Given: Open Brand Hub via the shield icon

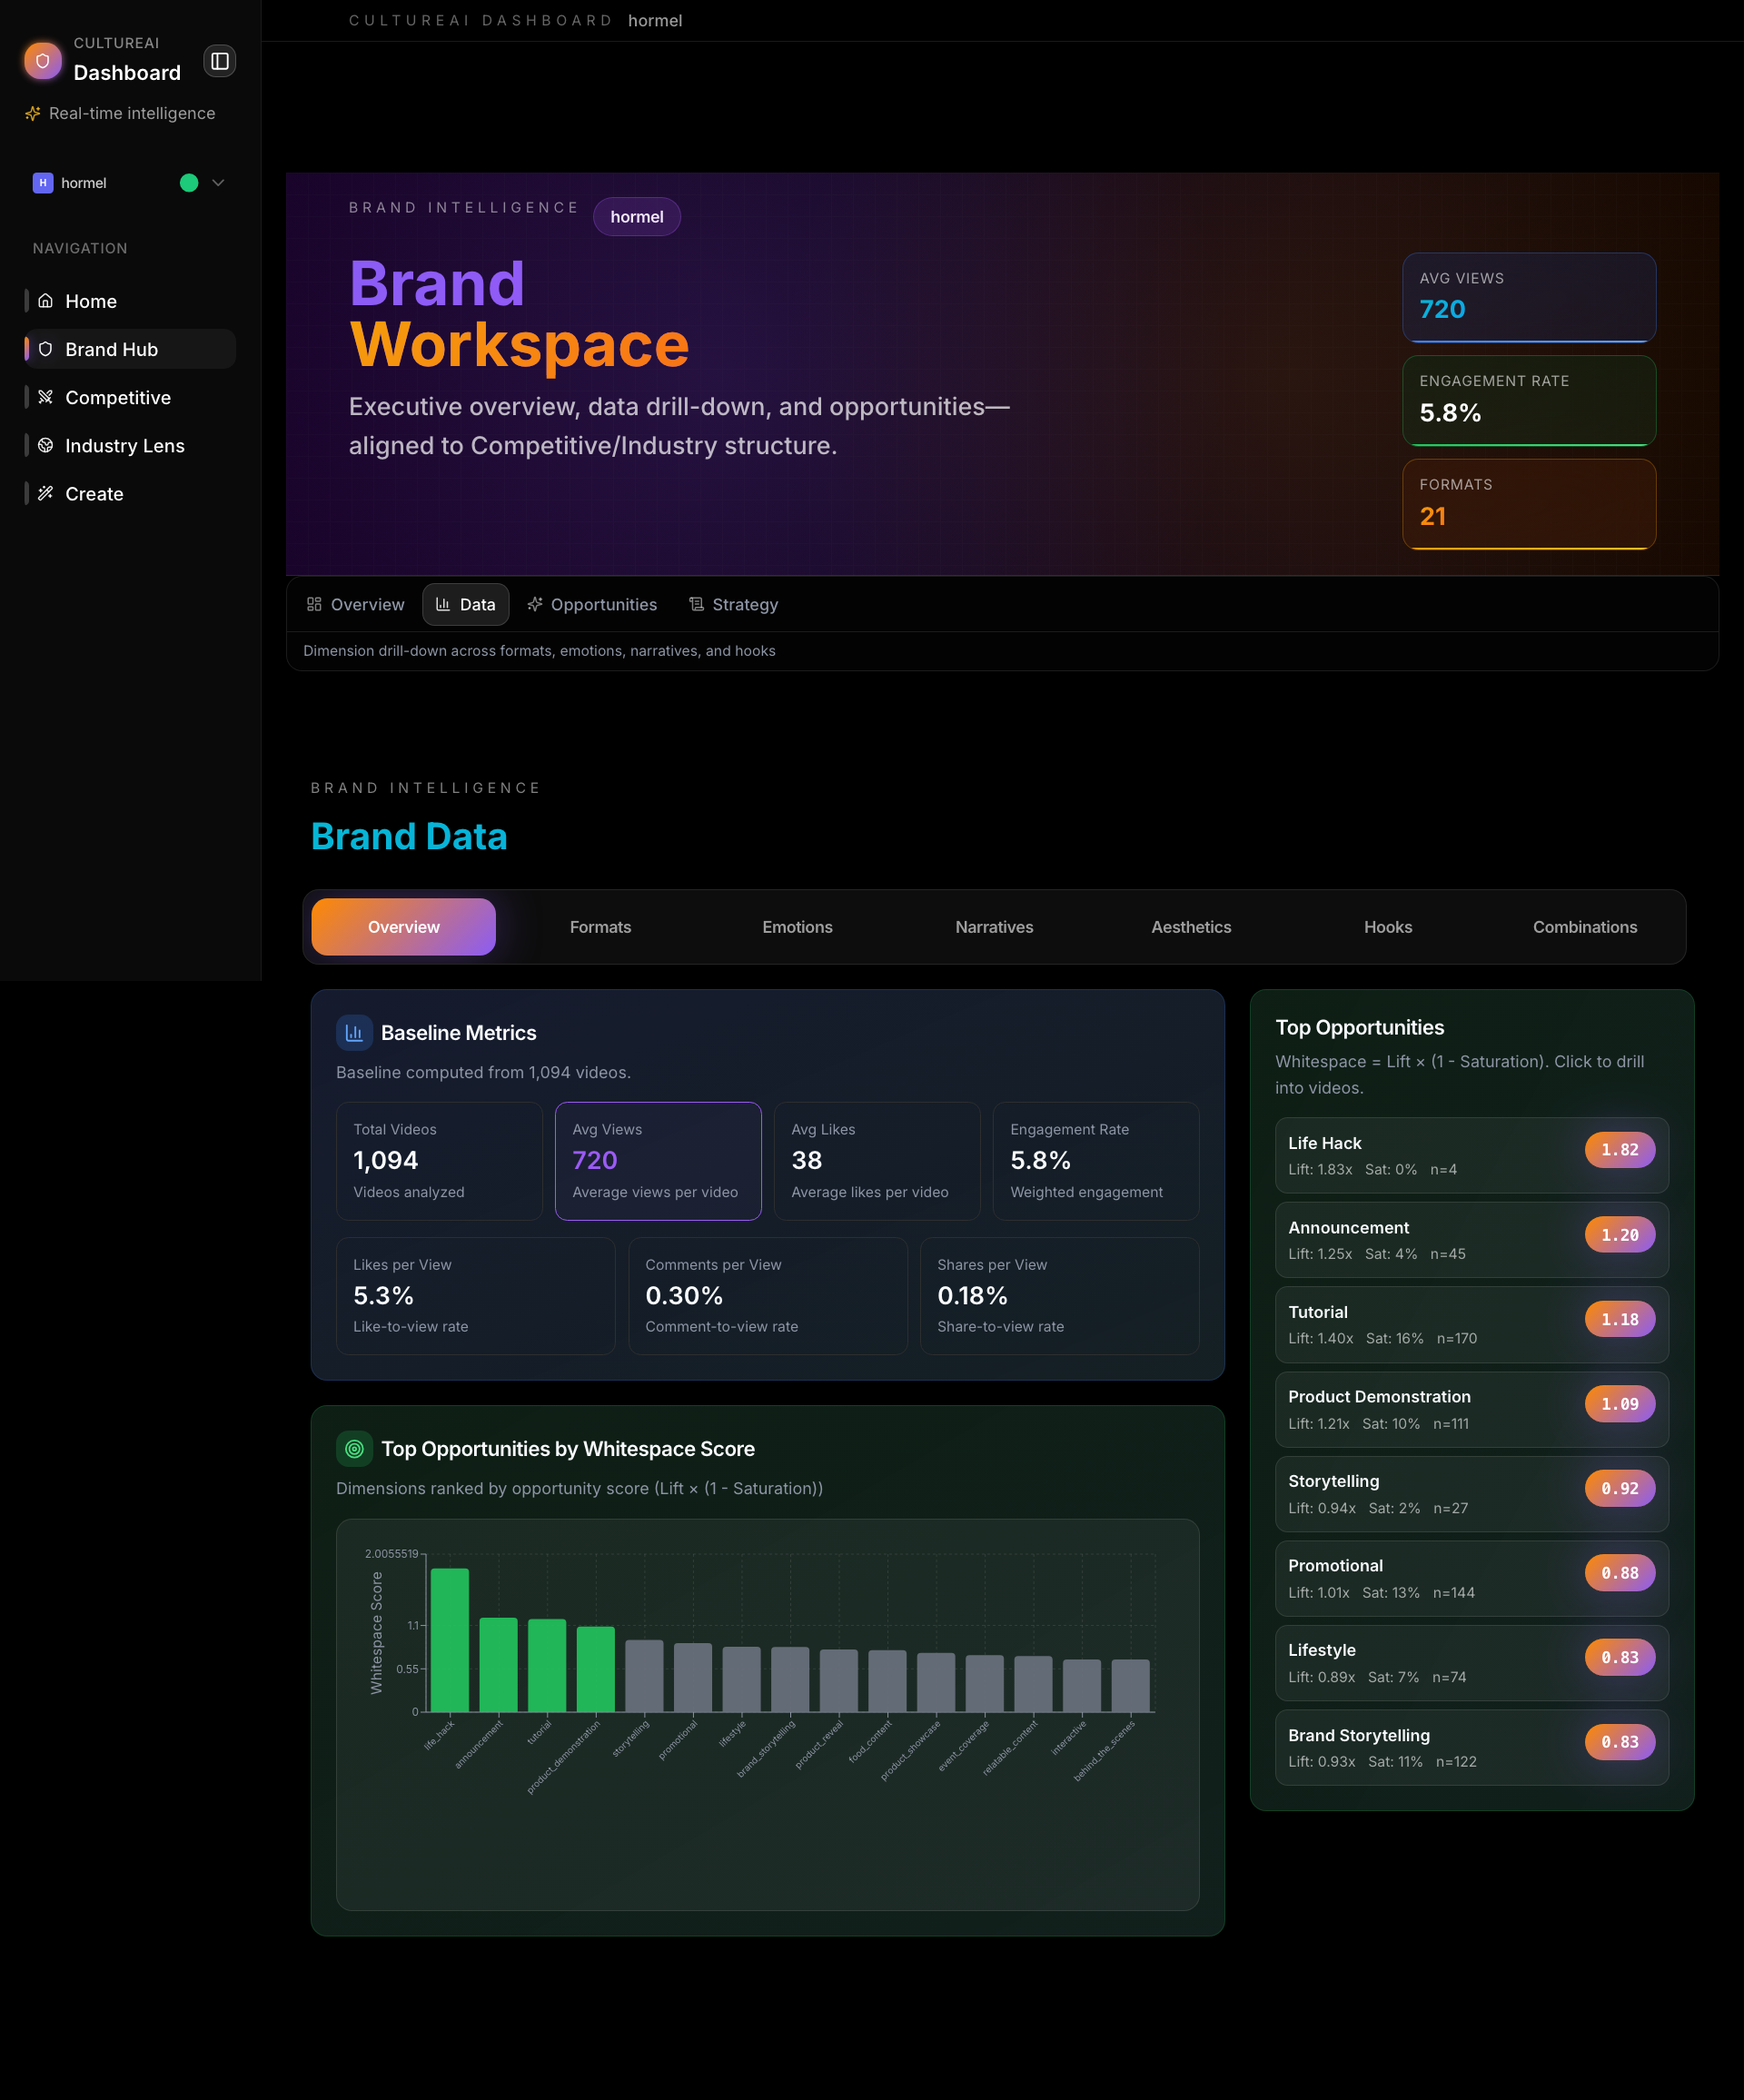Looking at the screenshot, I should tap(44, 349).
